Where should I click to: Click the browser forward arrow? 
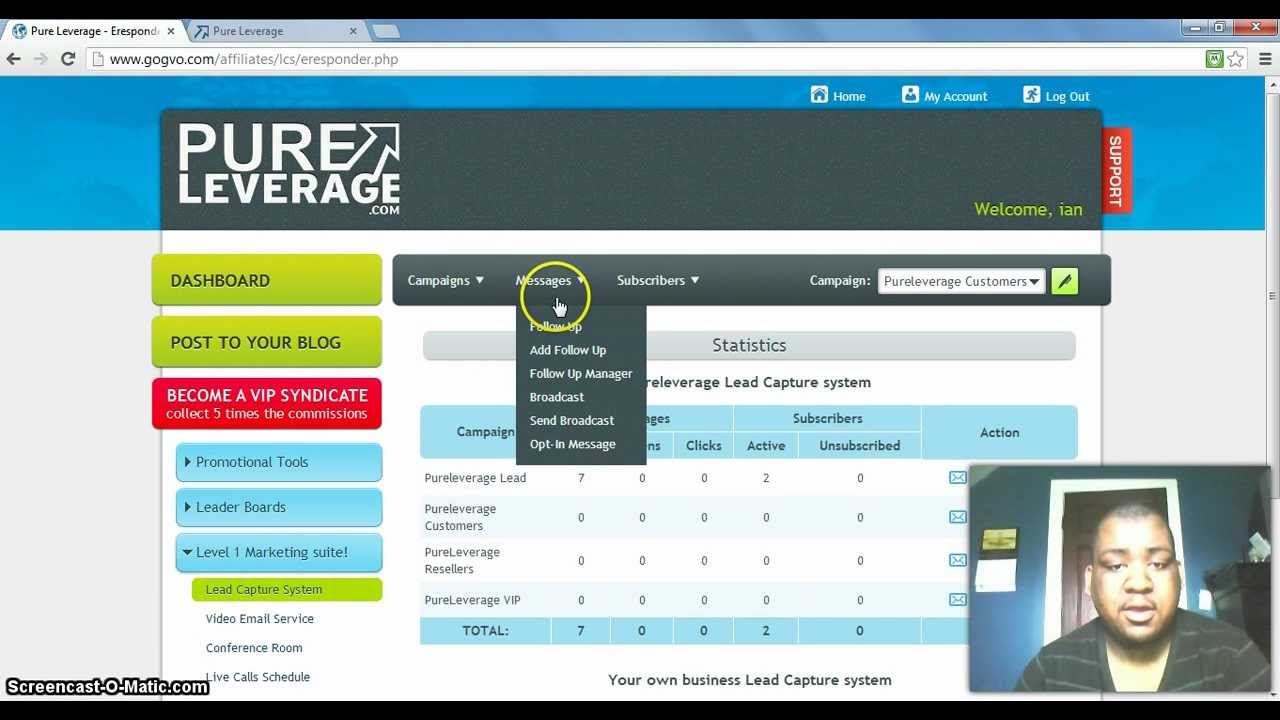(x=41, y=59)
